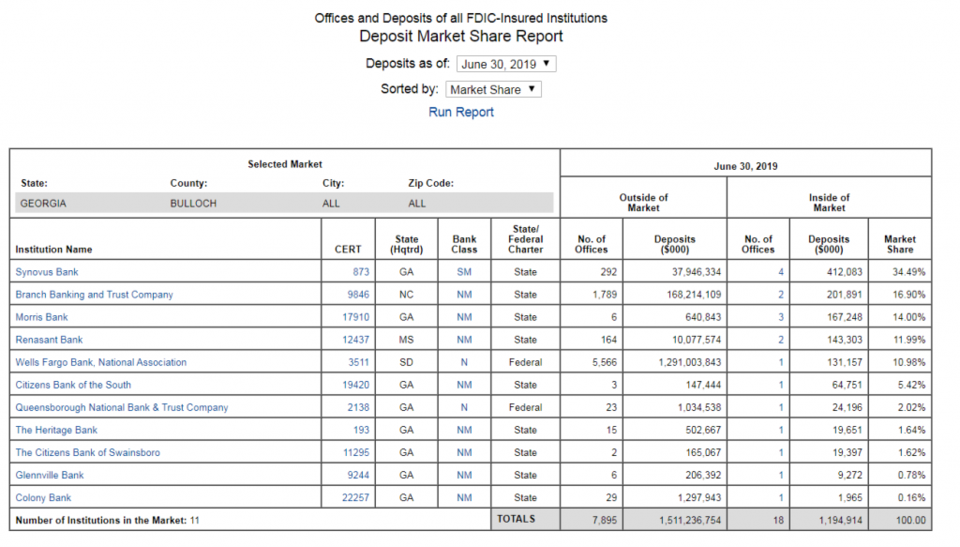Open the 'Deposits as of' date dropdown
This screenshot has height=547, width=960.
[x=506, y=64]
